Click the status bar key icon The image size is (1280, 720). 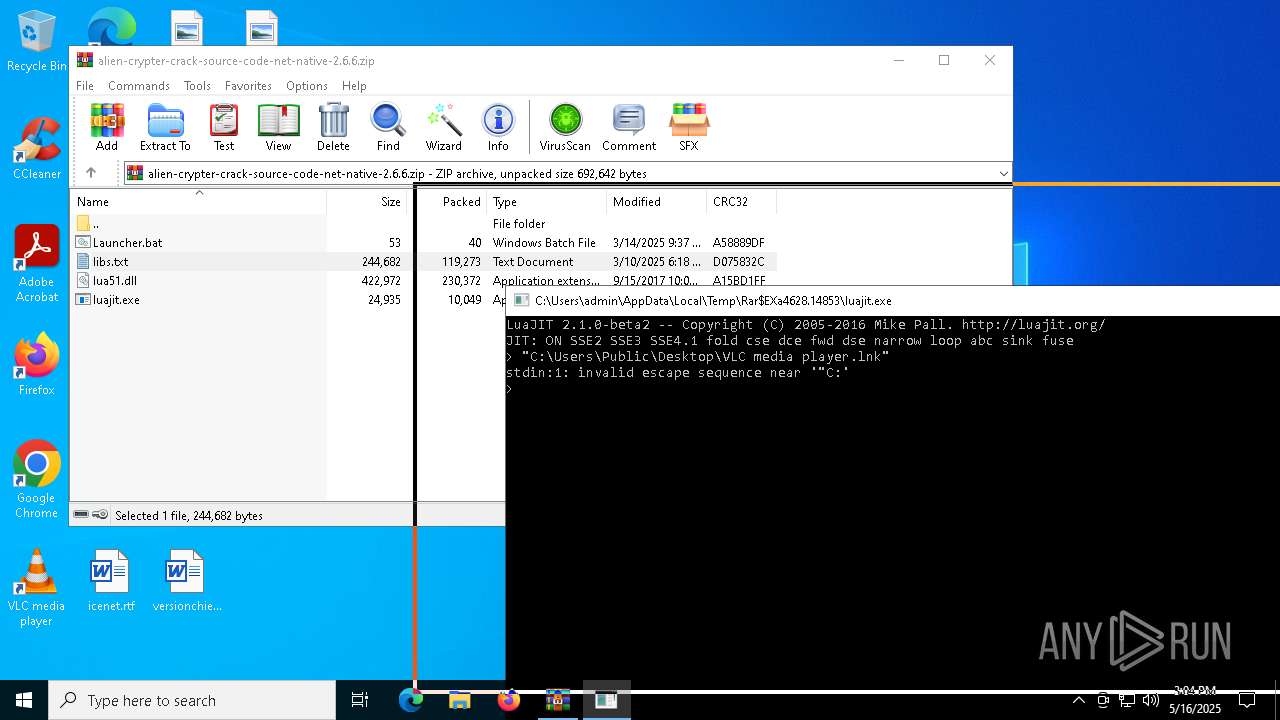tap(100, 515)
